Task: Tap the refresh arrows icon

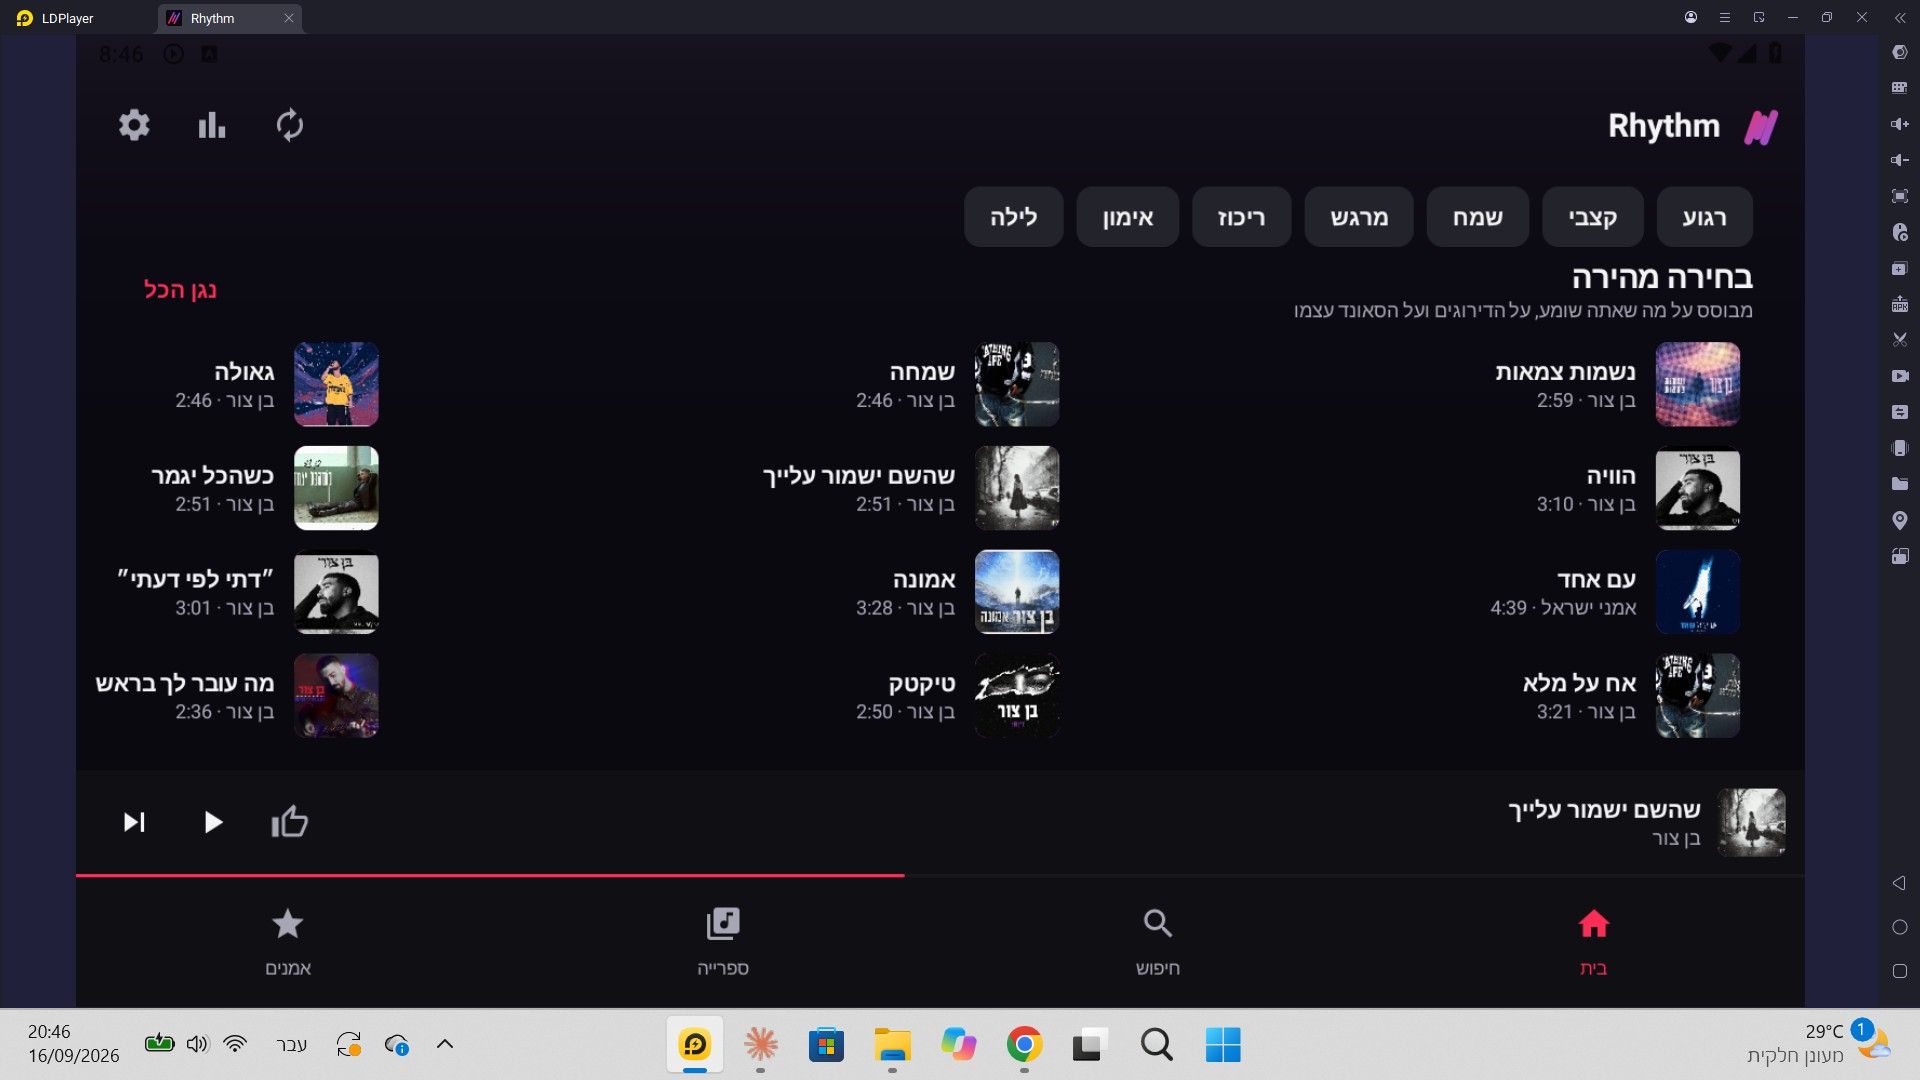Action: [290, 125]
